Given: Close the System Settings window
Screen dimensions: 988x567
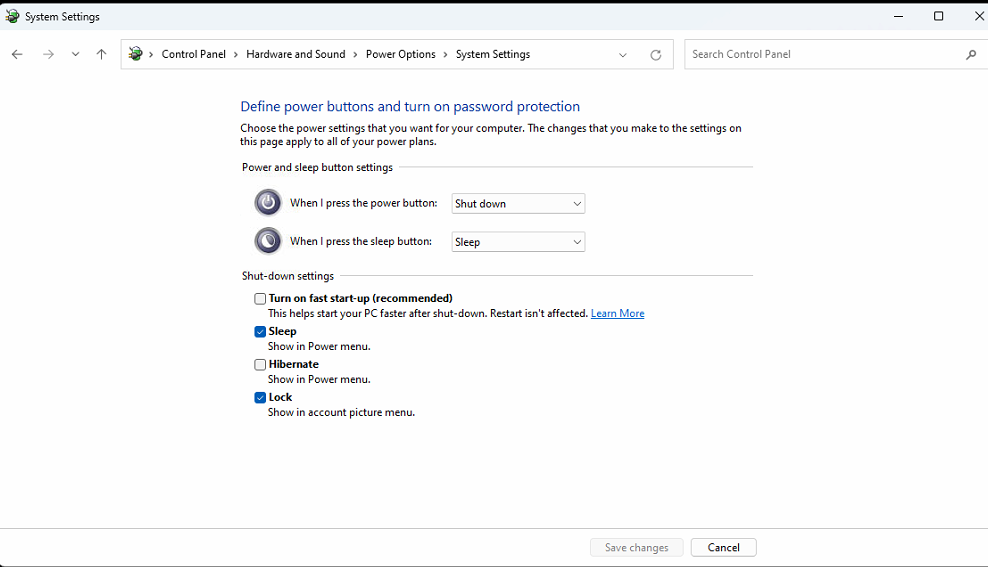Looking at the screenshot, I should [x=979, y=16].
